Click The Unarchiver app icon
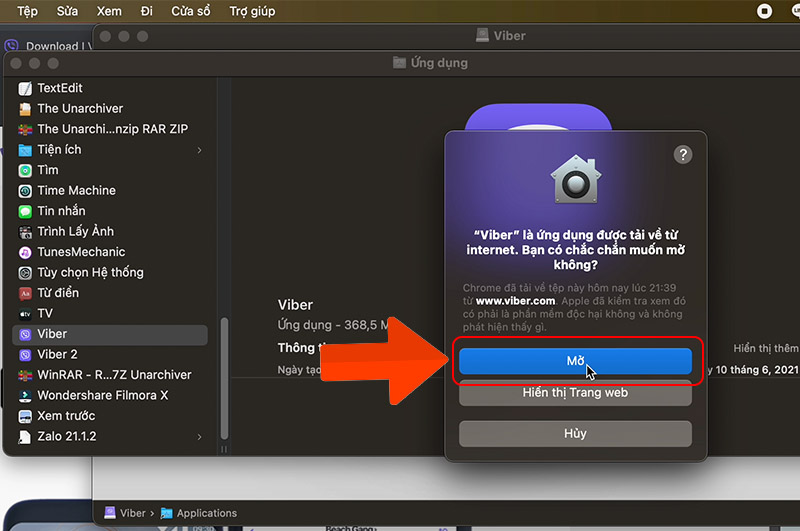The height and width of the screenshot is (531, 800). click(x=25, y=109)
